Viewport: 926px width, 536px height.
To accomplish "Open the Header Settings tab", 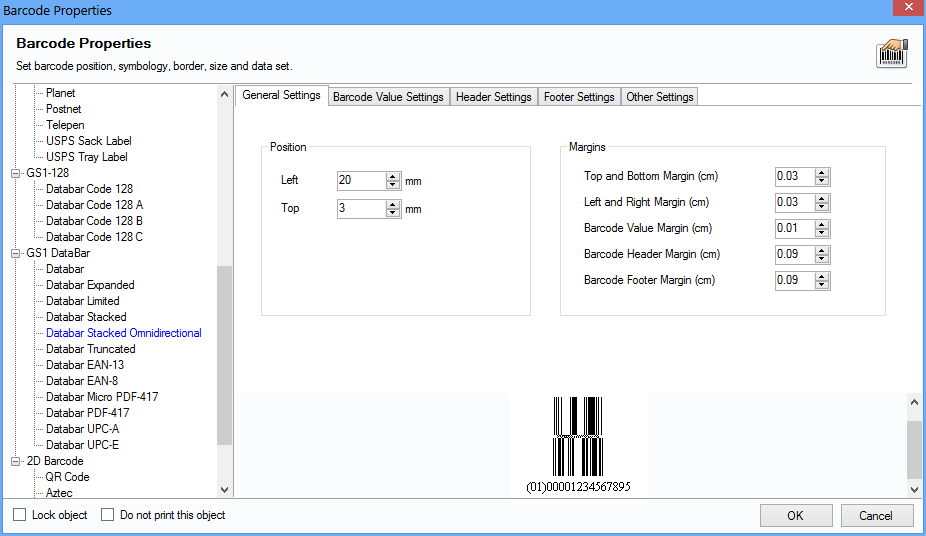I will pos(493,97).
